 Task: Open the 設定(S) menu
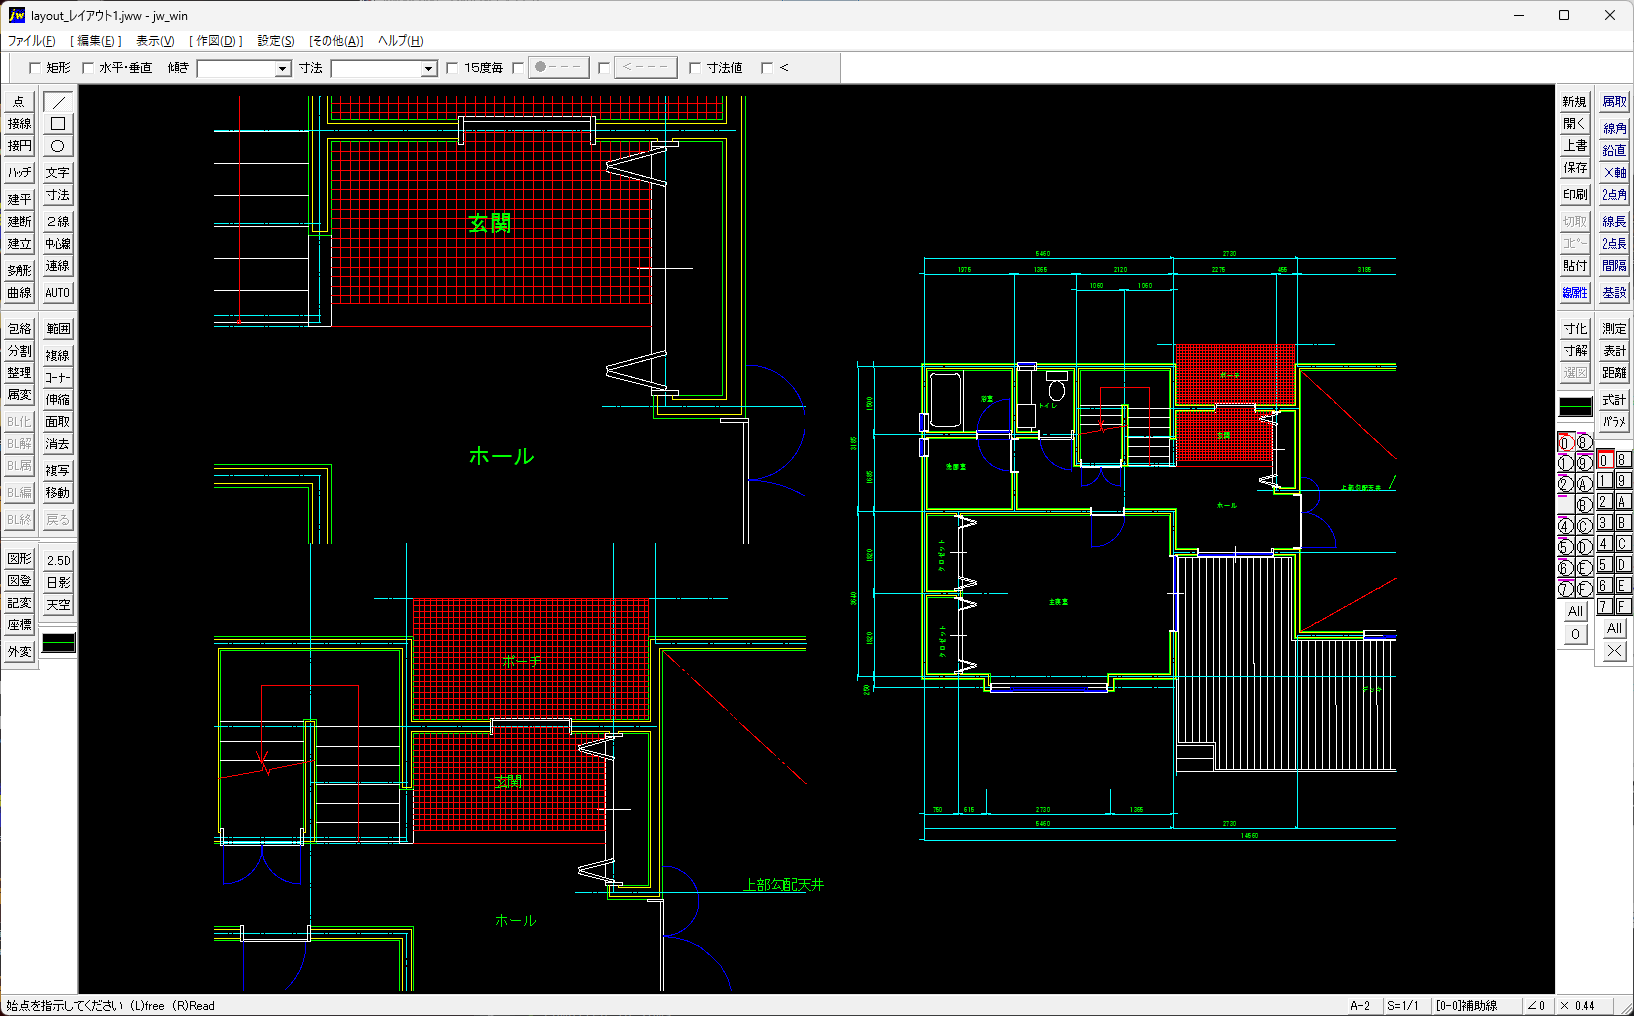point(276,41)
